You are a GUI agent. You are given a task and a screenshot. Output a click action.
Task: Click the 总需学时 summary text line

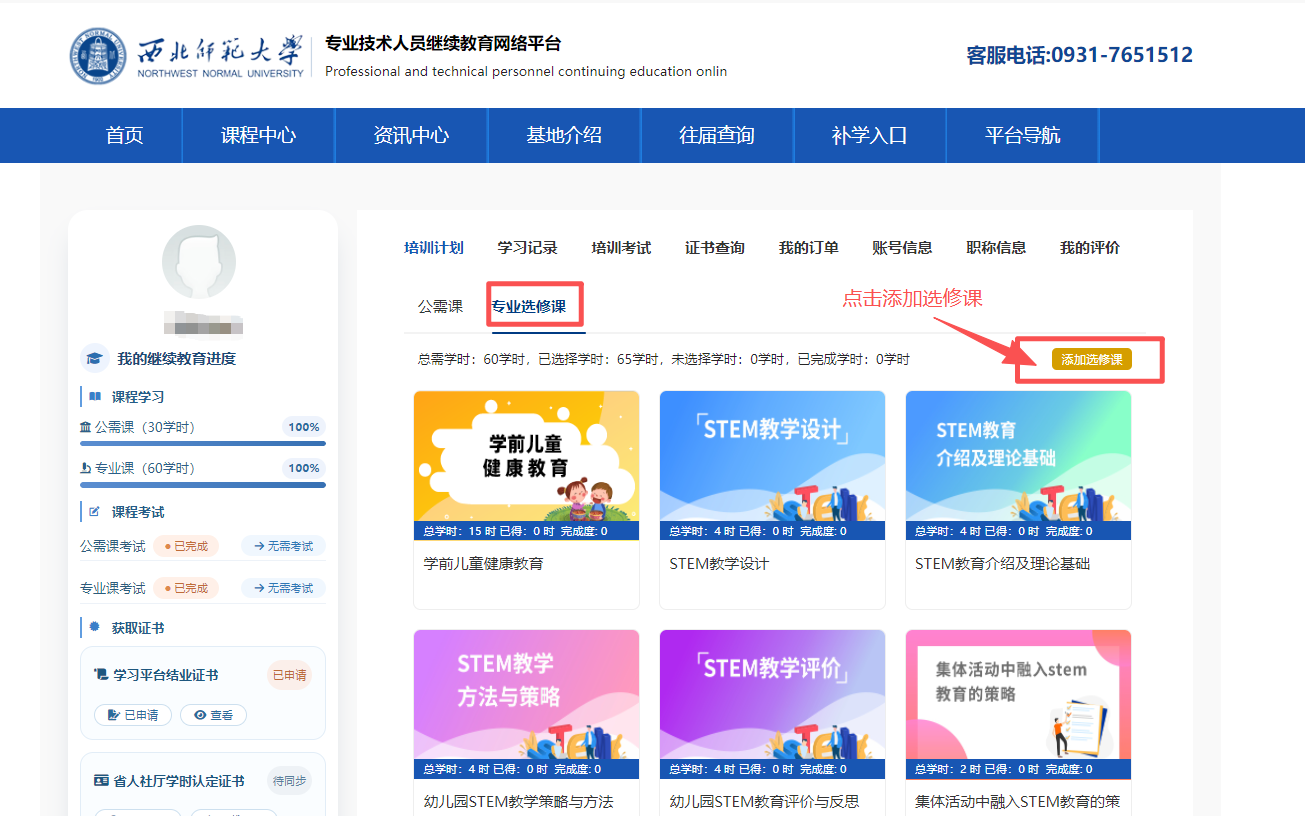point(664,360)
